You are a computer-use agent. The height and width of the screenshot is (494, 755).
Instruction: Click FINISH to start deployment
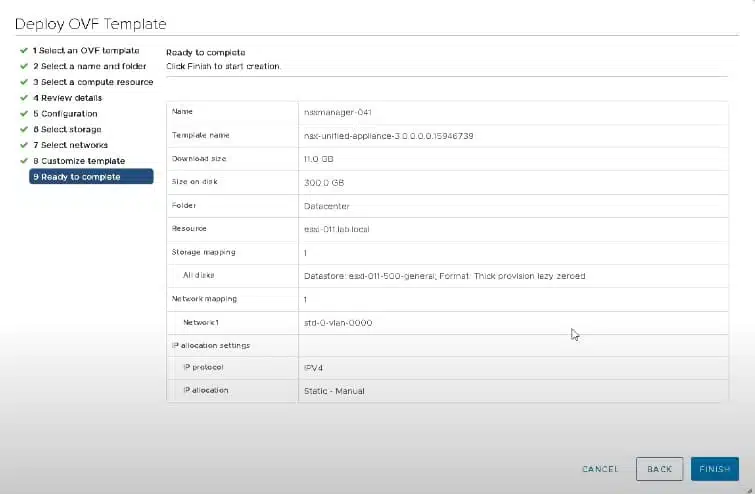pos(715,469)
